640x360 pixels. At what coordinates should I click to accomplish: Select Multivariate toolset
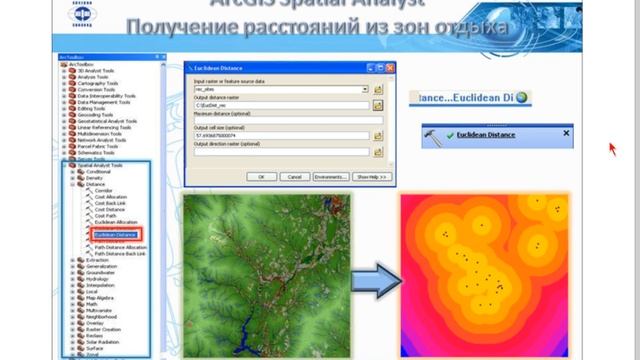click(x=98, y=311)
